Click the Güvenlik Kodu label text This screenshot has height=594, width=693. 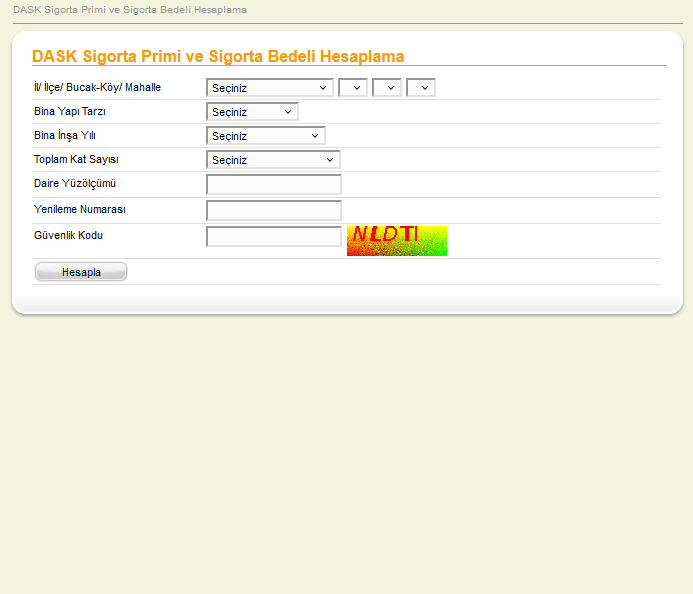[69, 235]
